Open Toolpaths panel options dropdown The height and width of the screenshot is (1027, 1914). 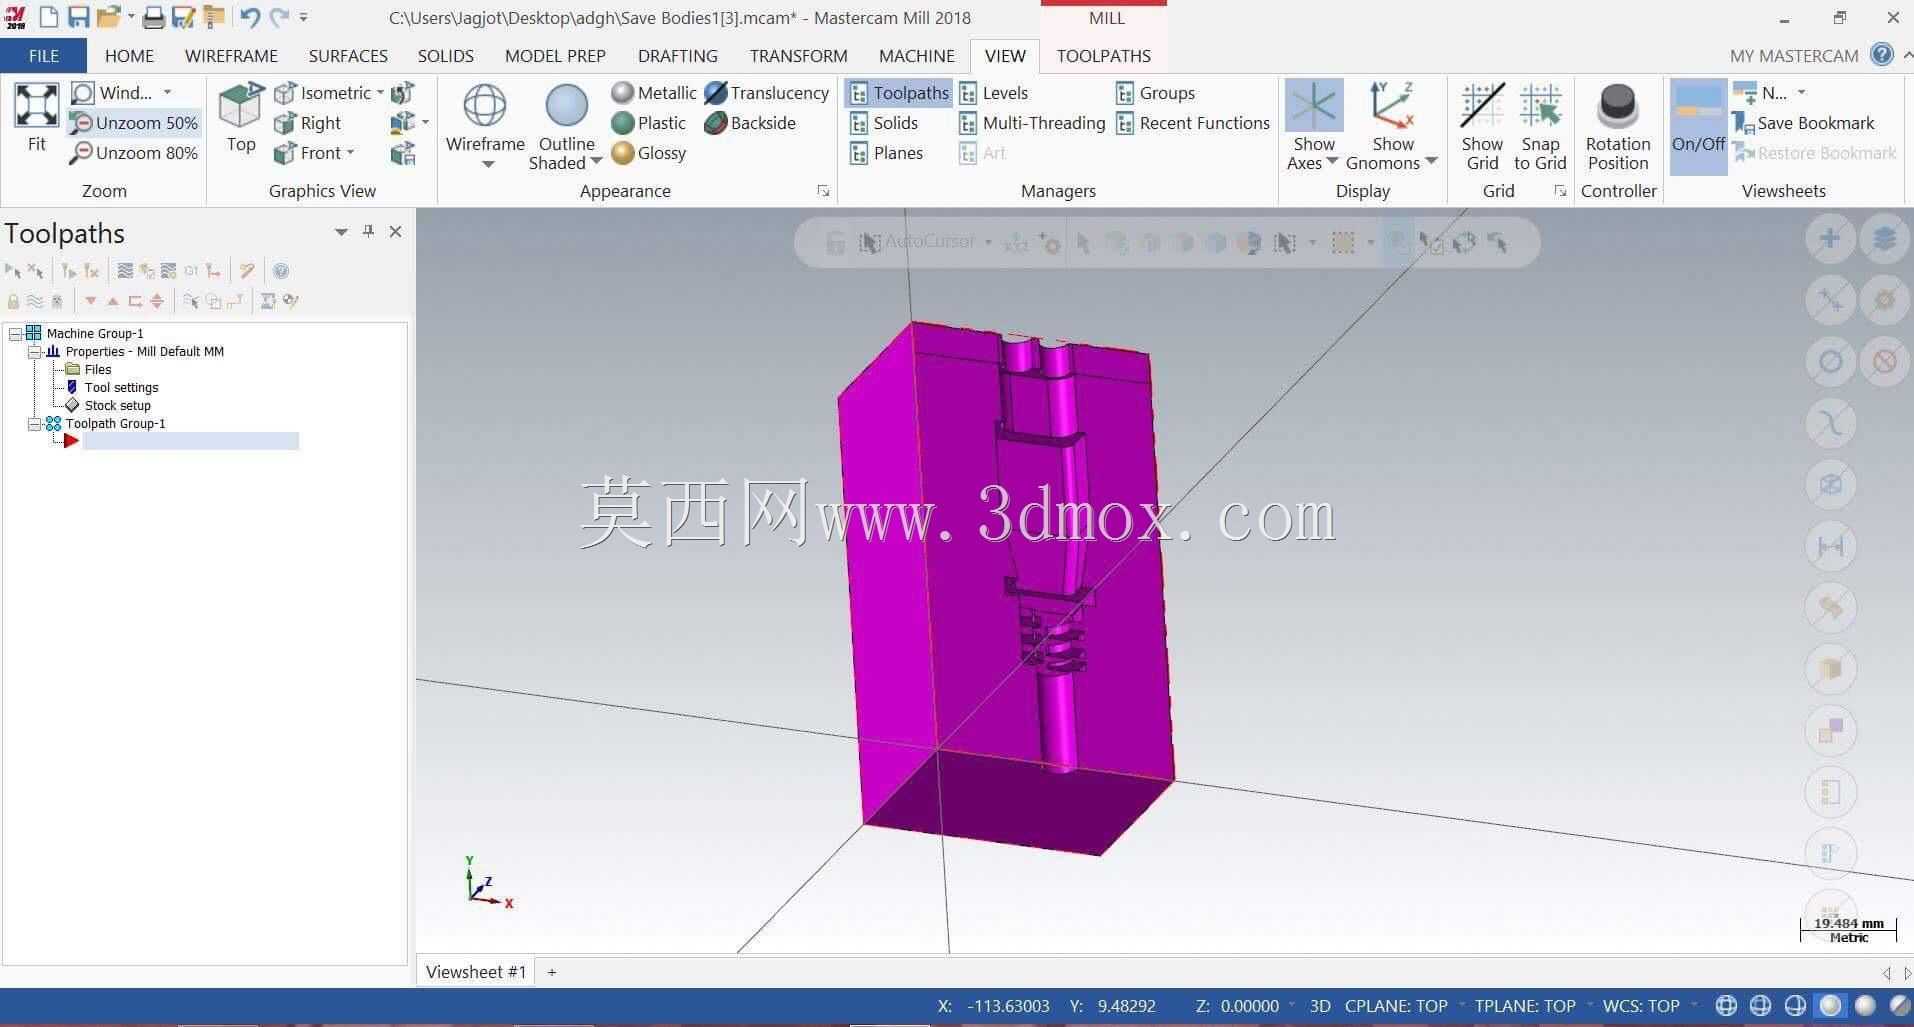341,232
